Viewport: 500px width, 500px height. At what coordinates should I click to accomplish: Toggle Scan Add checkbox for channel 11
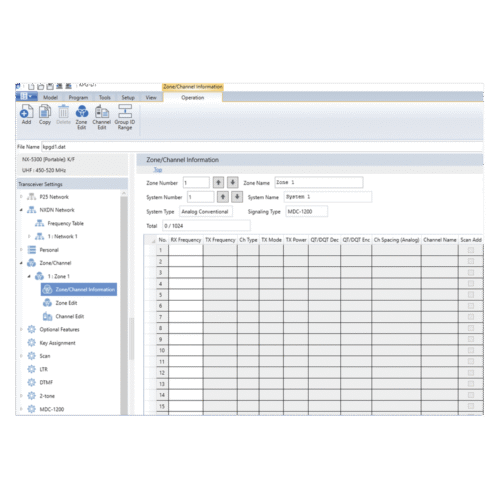[x=471, y=361]
